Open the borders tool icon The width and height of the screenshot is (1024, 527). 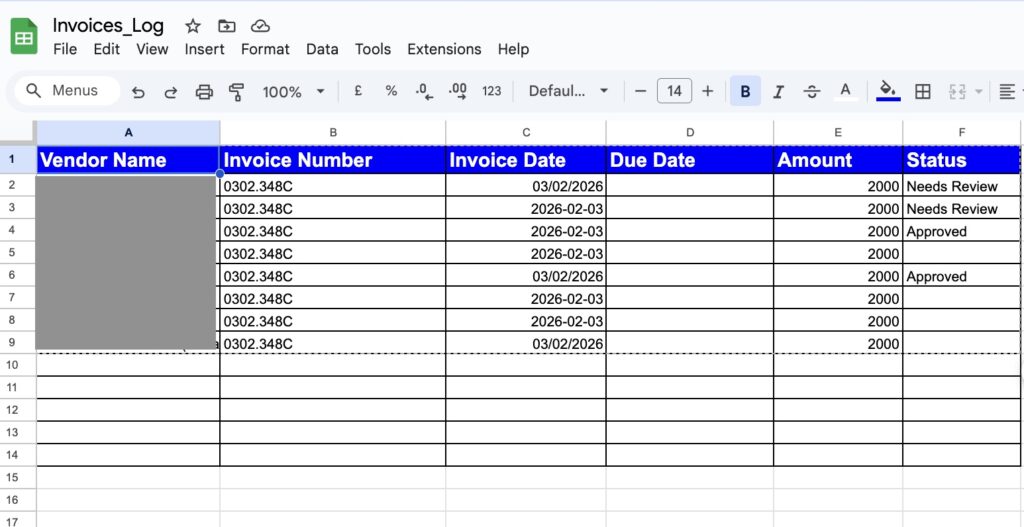click(x=923, y=91)
